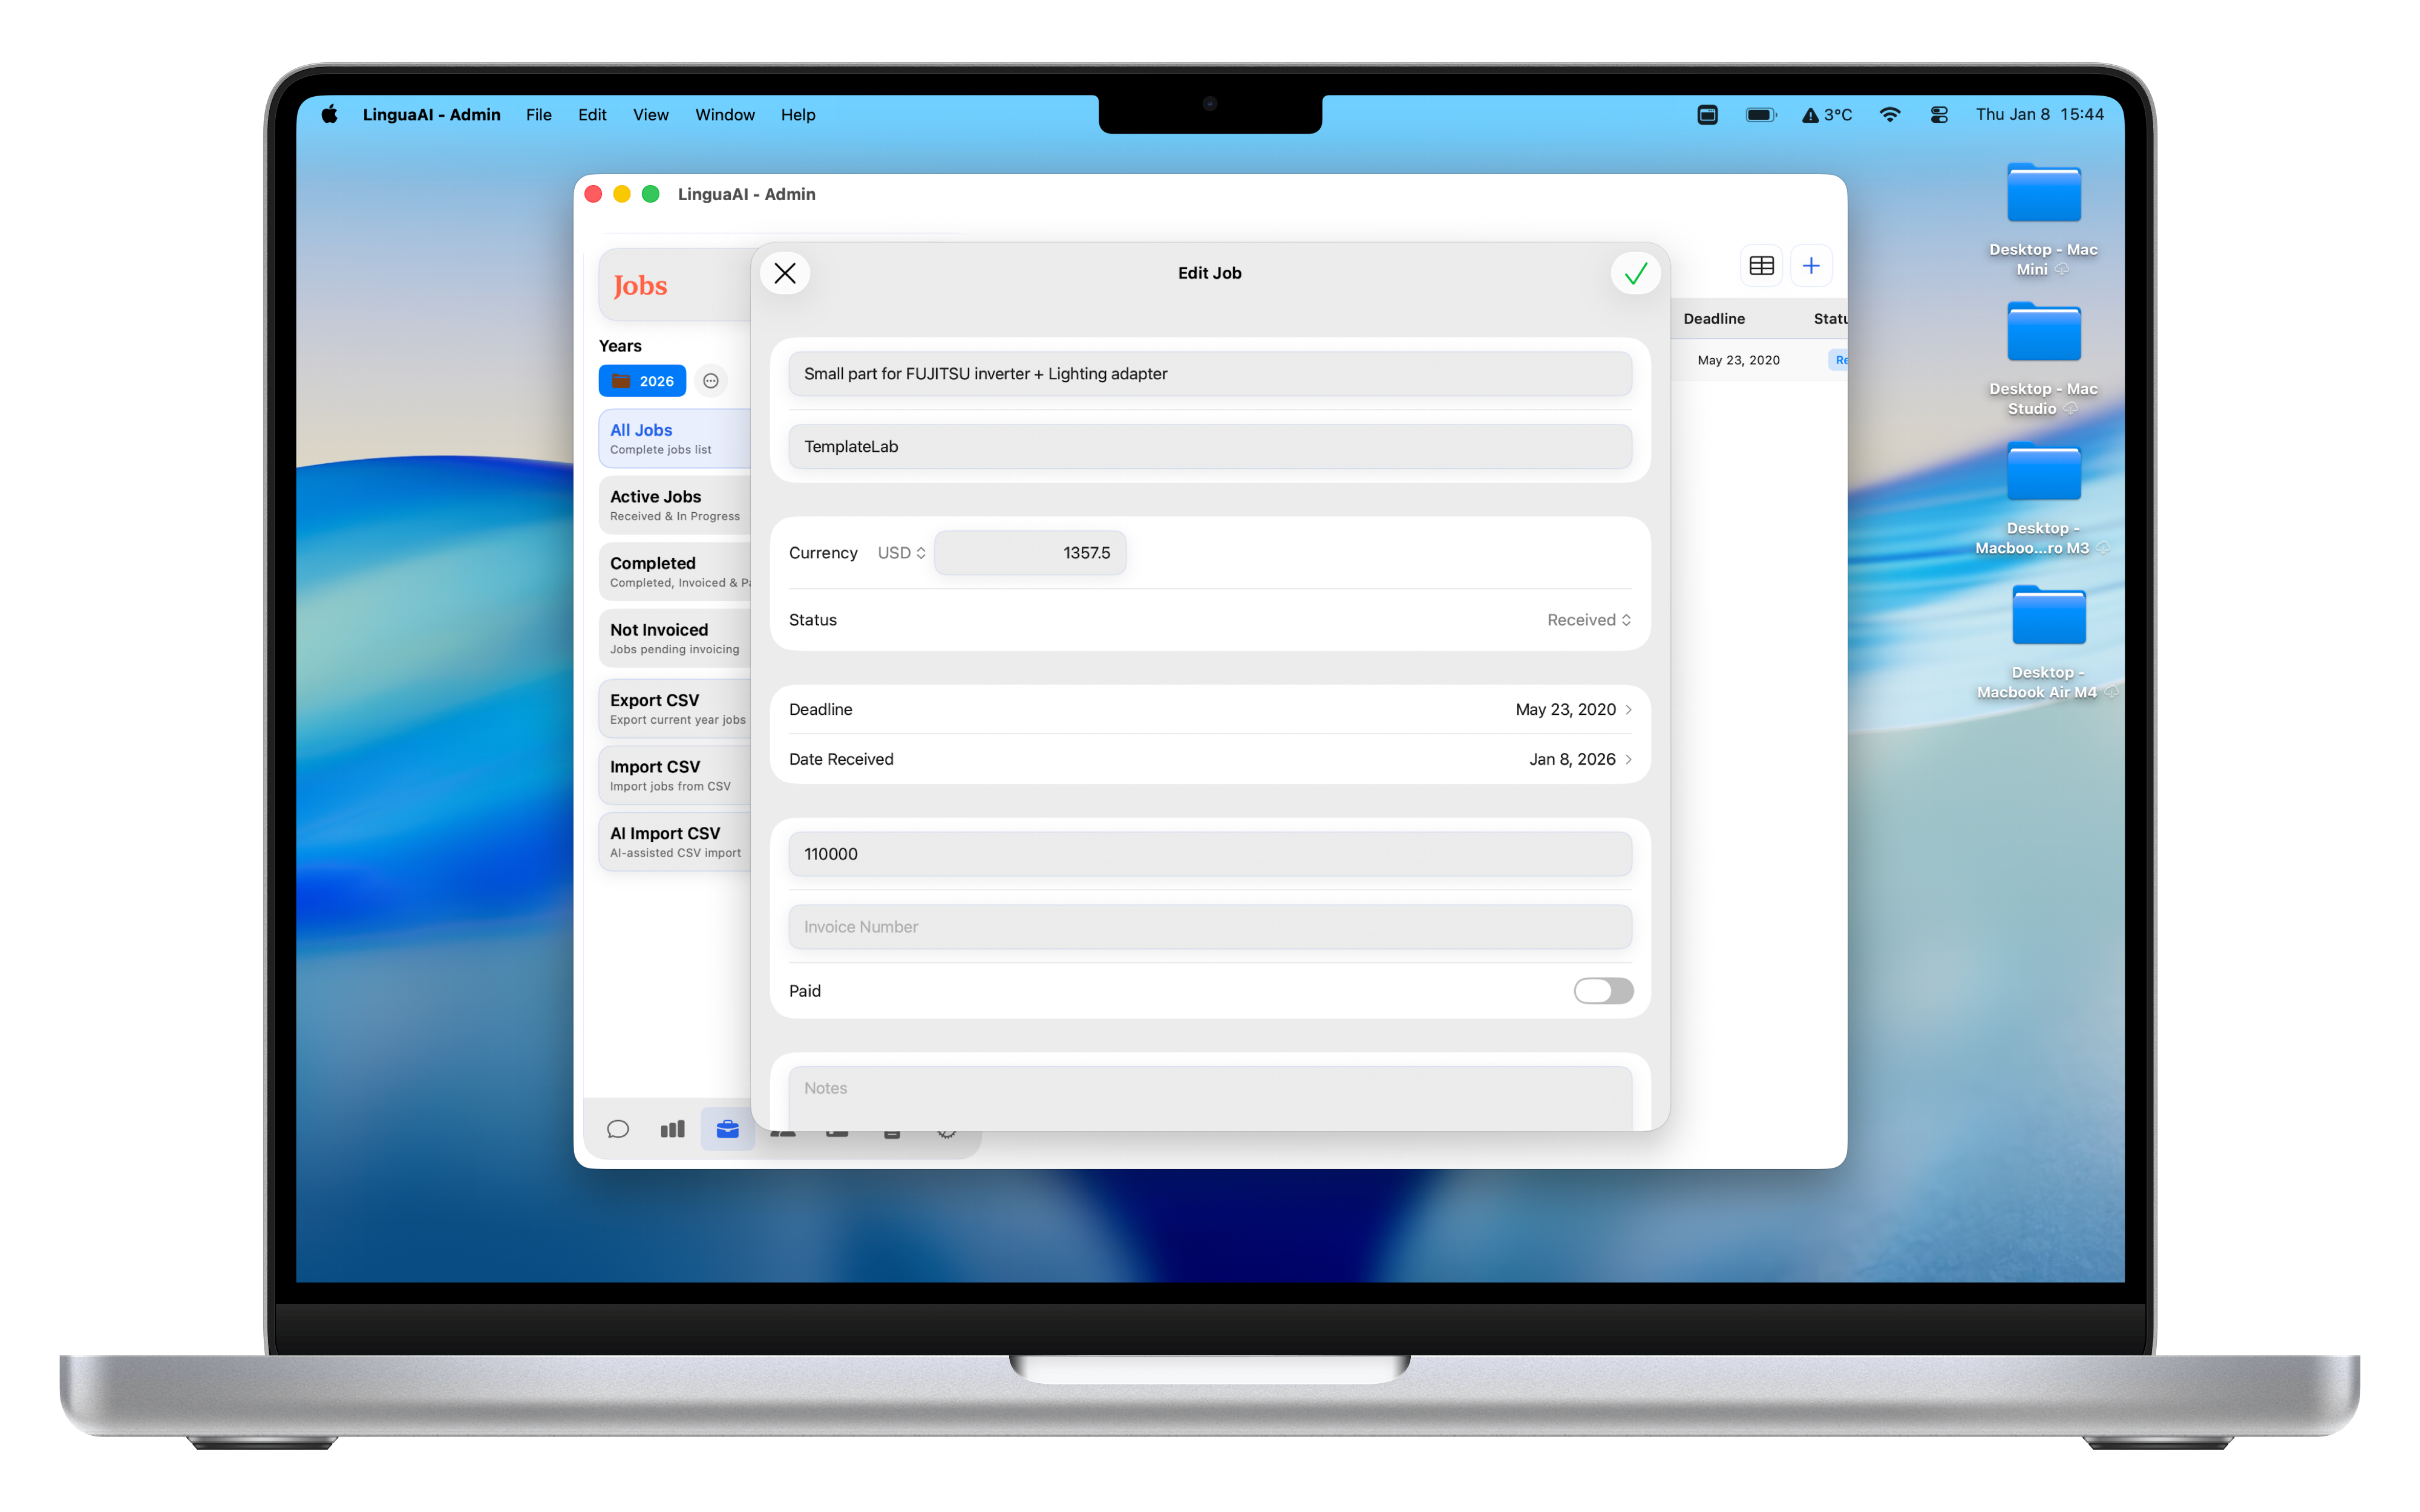Select the briefcase jobs icon
The height and width of the screenshot is (1512, 2420).
click(x=727, y=1129)
